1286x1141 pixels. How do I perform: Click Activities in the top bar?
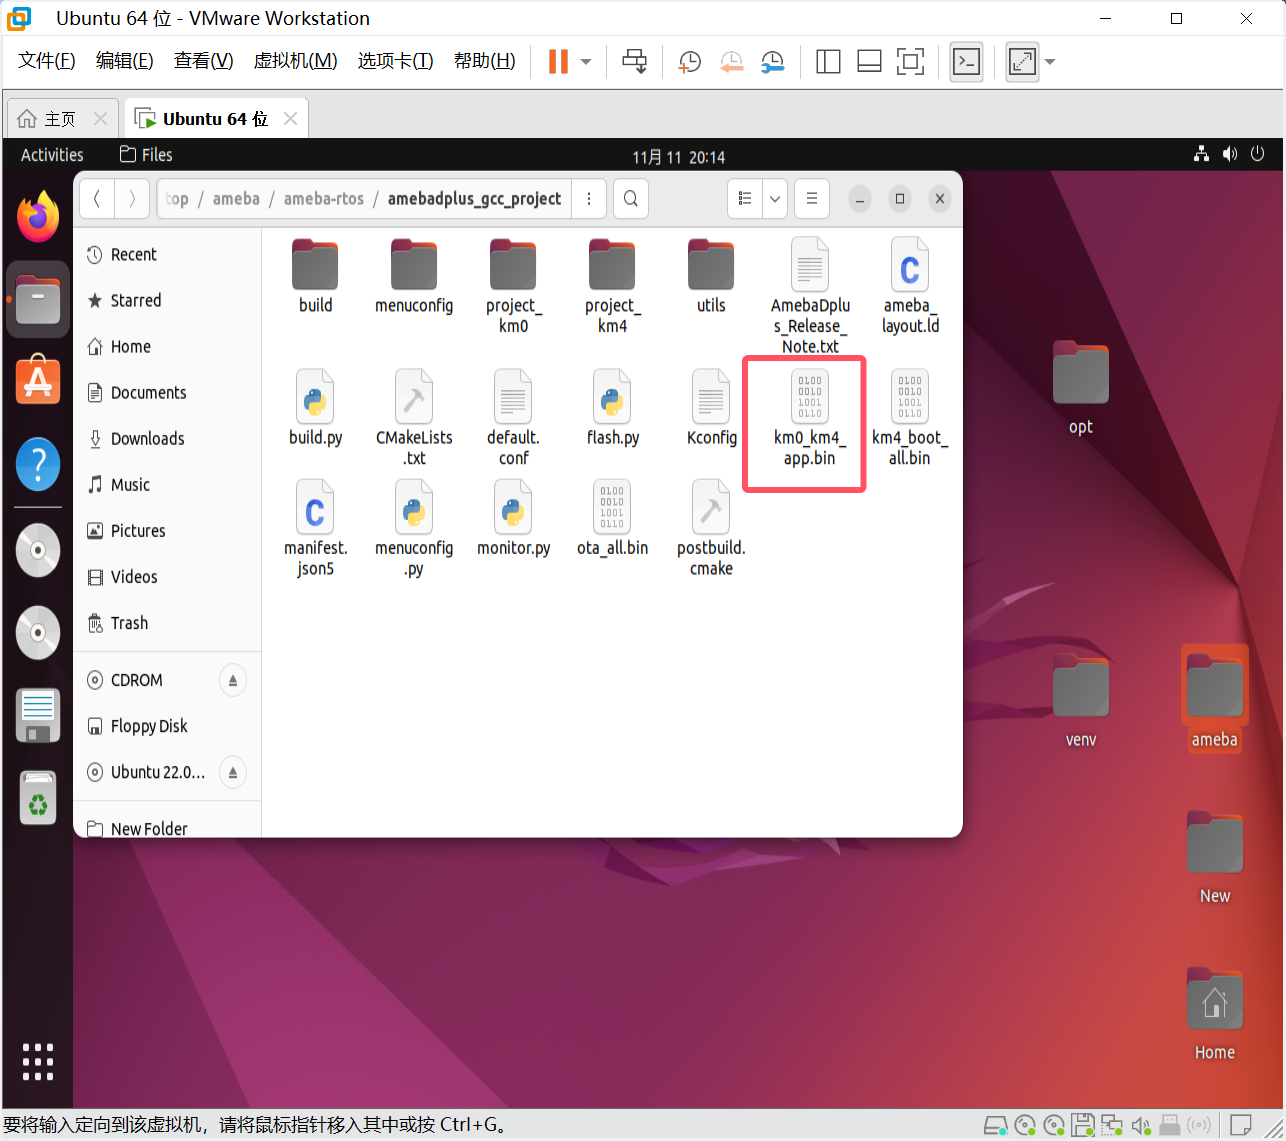(x=52, y=155)
